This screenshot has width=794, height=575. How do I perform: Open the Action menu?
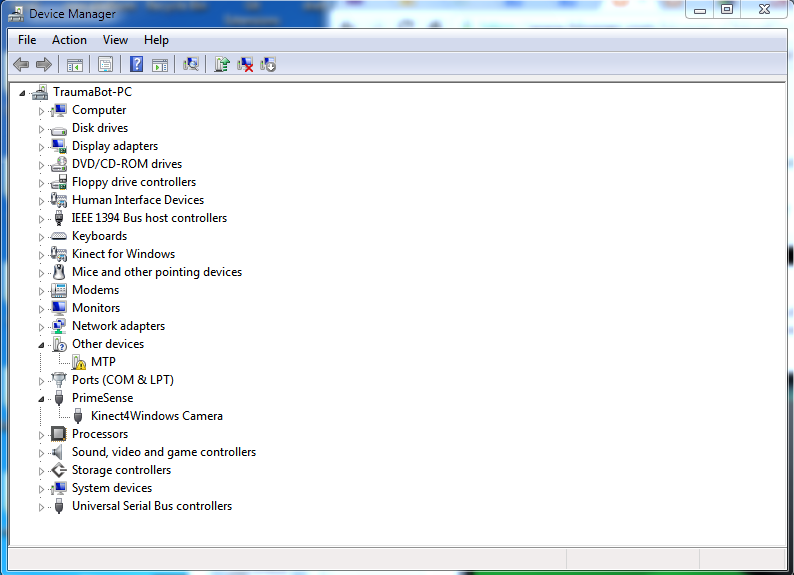(x=69, y=40)
